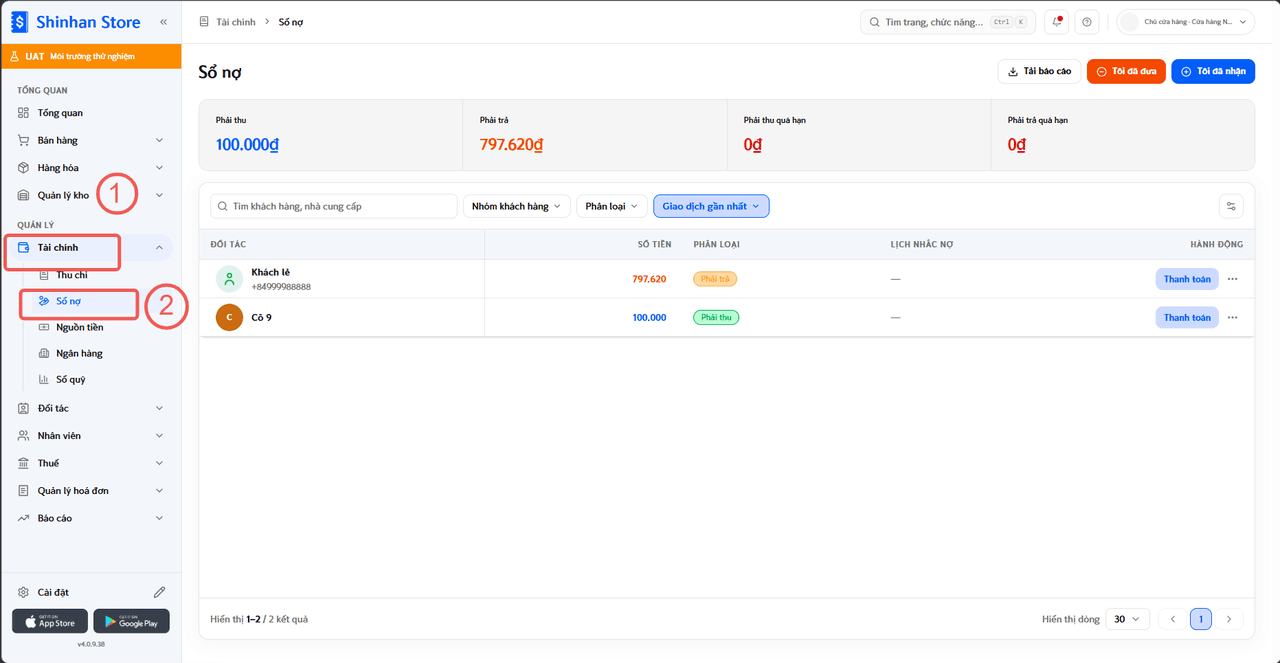This screenshot has width=1280, height=663.
Task: Open the Google Play download badge
Action: coord(132,621)
